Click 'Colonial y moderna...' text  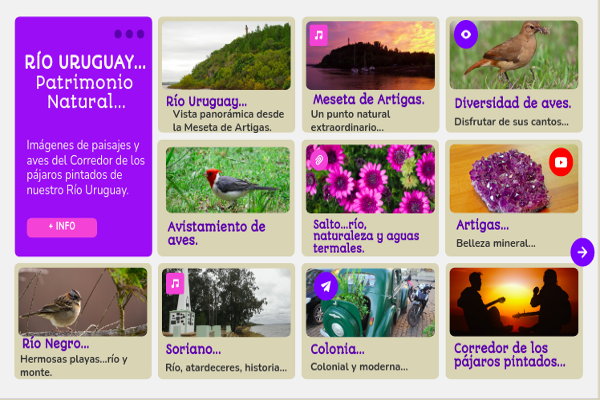point(359,367)
